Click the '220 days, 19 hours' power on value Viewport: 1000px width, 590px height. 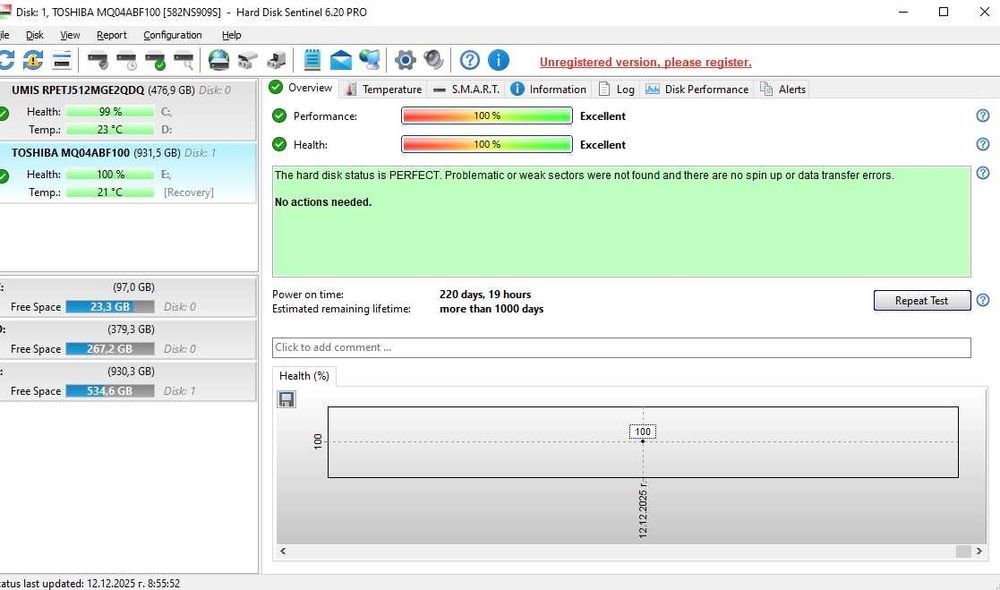tap(485, 294)
